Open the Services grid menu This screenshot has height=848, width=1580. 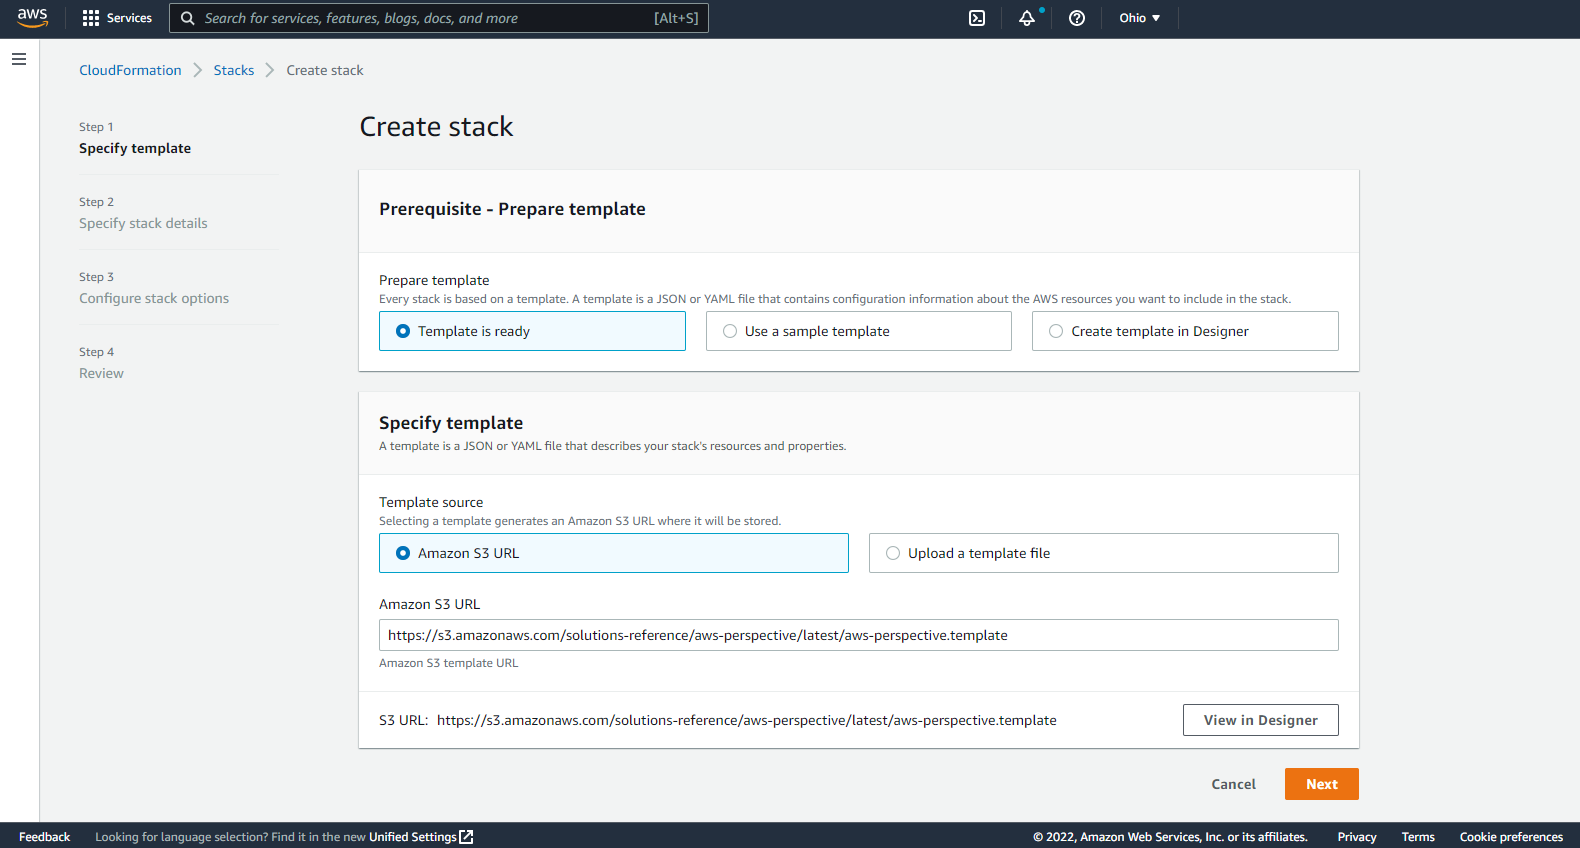point(117,18)
